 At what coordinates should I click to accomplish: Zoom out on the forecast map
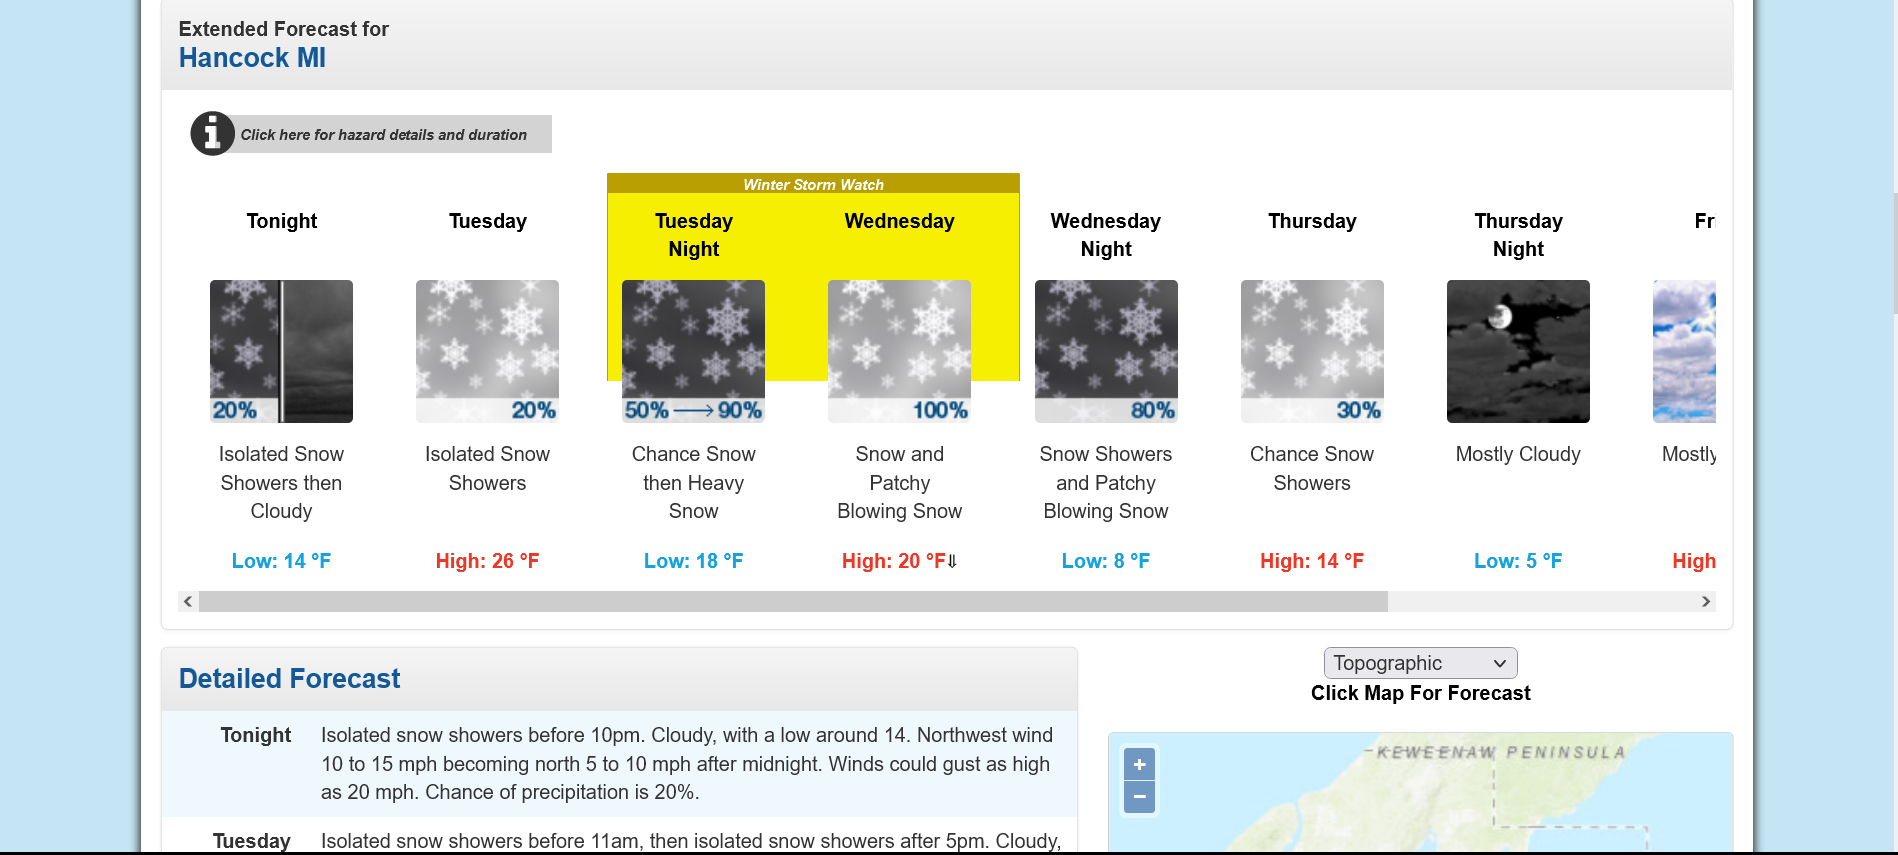[x=1139, y=797]
